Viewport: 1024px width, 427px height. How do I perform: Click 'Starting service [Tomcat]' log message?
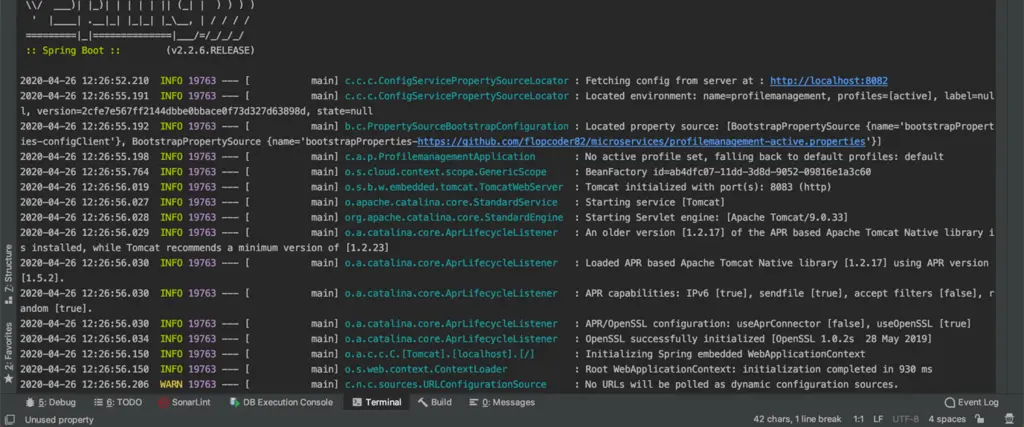pyautogui.click(x=655, y=202)
